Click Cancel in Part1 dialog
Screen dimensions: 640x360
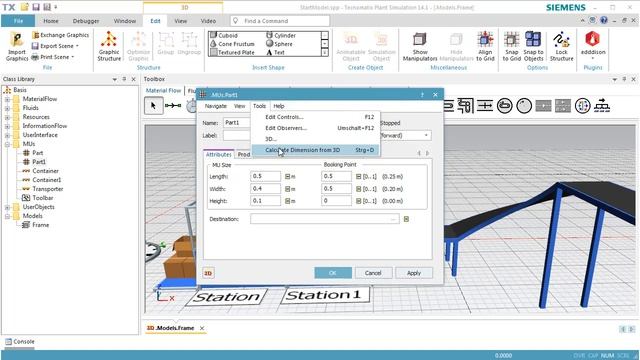[x=373, y=273]
